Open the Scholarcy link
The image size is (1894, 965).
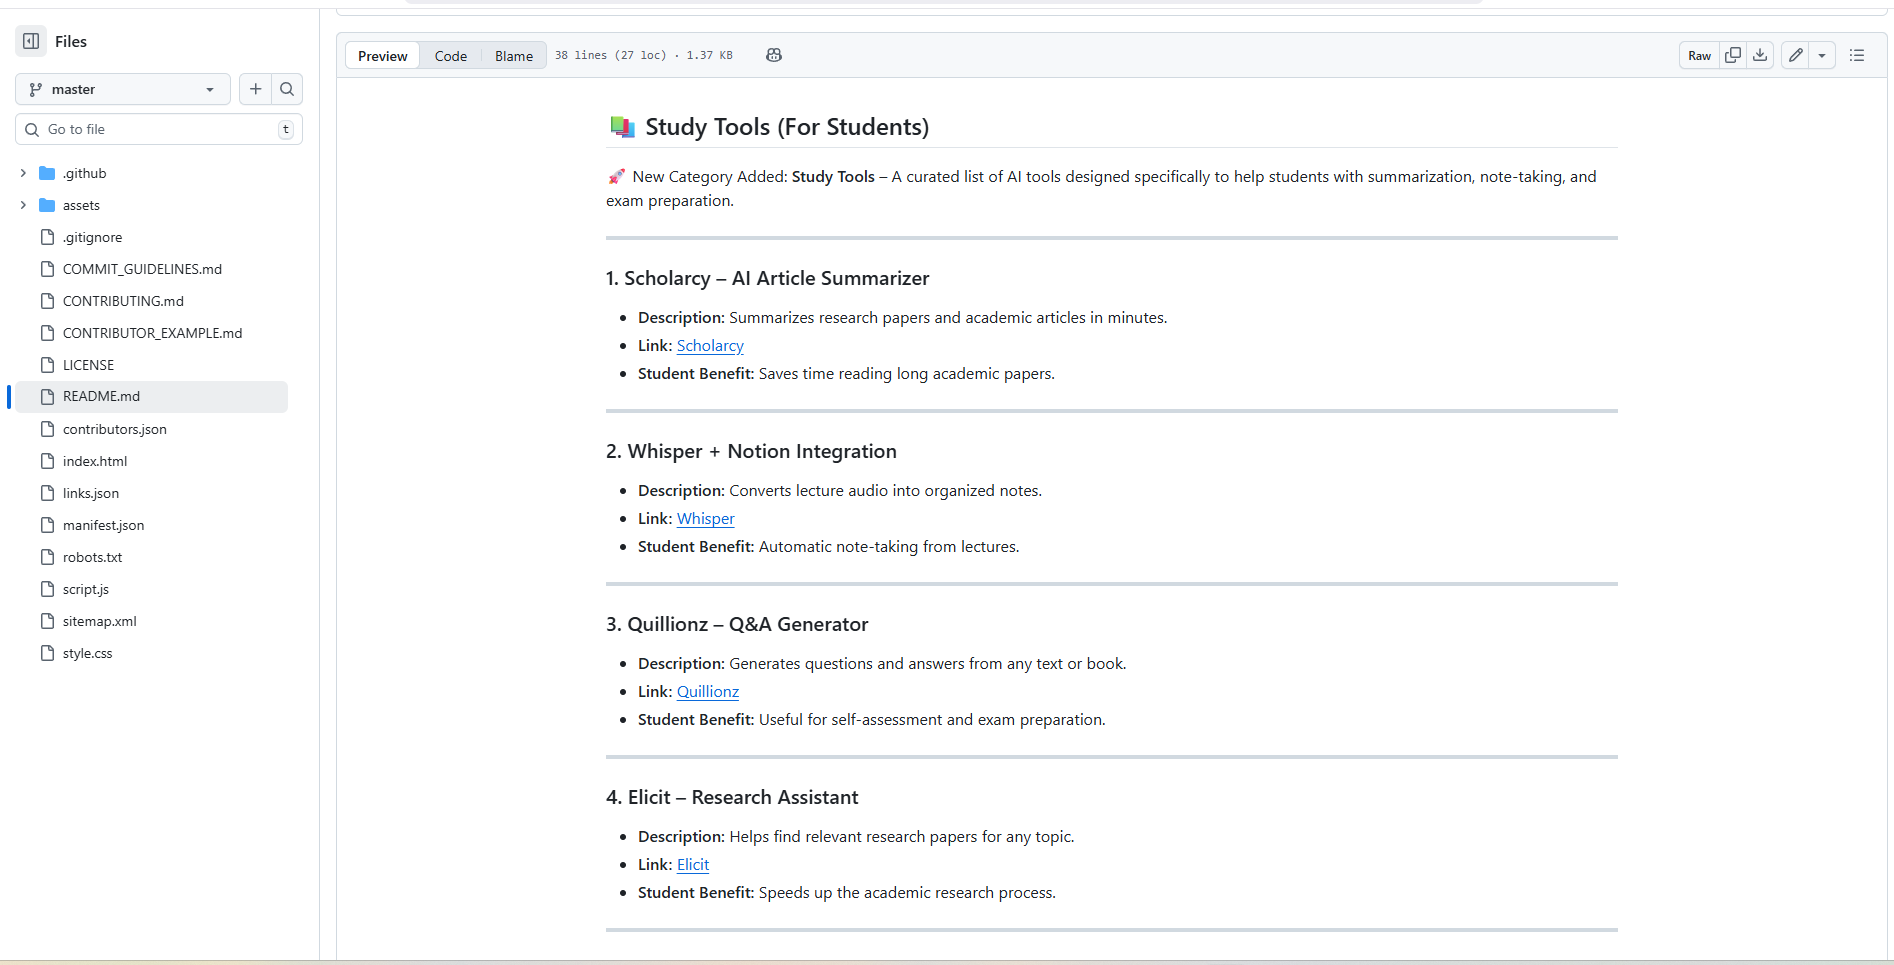point(710,345)
